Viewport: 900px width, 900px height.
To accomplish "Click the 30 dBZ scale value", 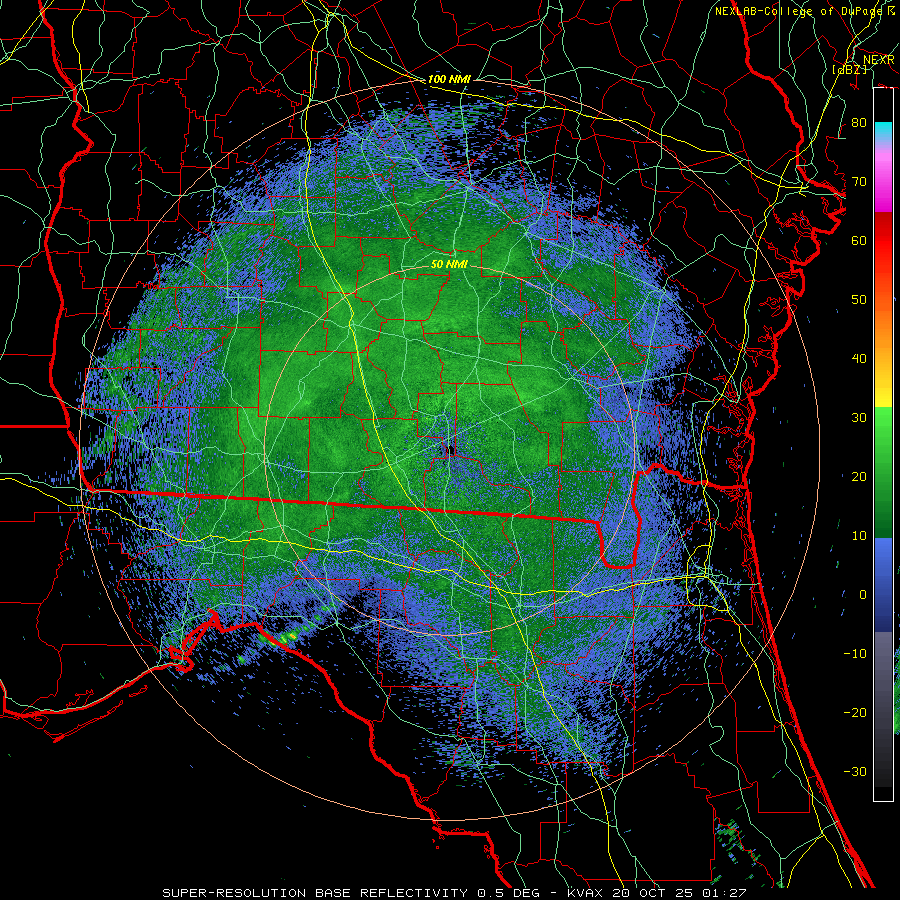I will click(859, 418).
